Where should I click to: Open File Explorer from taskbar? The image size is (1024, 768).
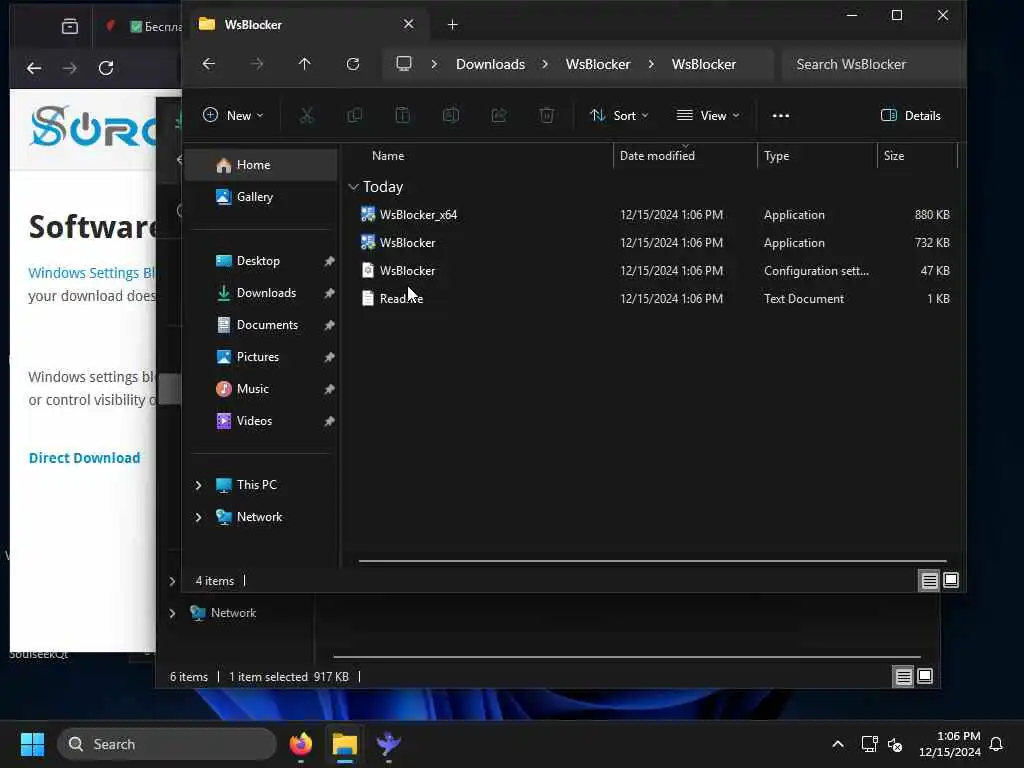click(x=345, y=744)
